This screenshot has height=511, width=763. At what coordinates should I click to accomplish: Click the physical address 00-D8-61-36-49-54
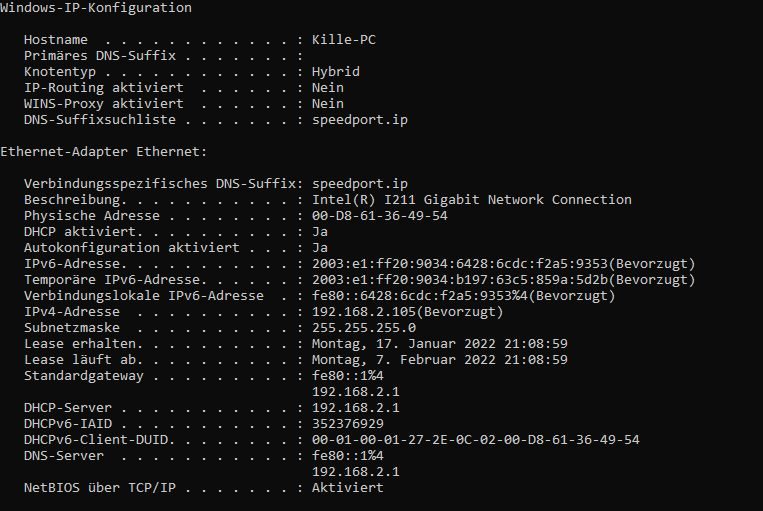[380, 216]
